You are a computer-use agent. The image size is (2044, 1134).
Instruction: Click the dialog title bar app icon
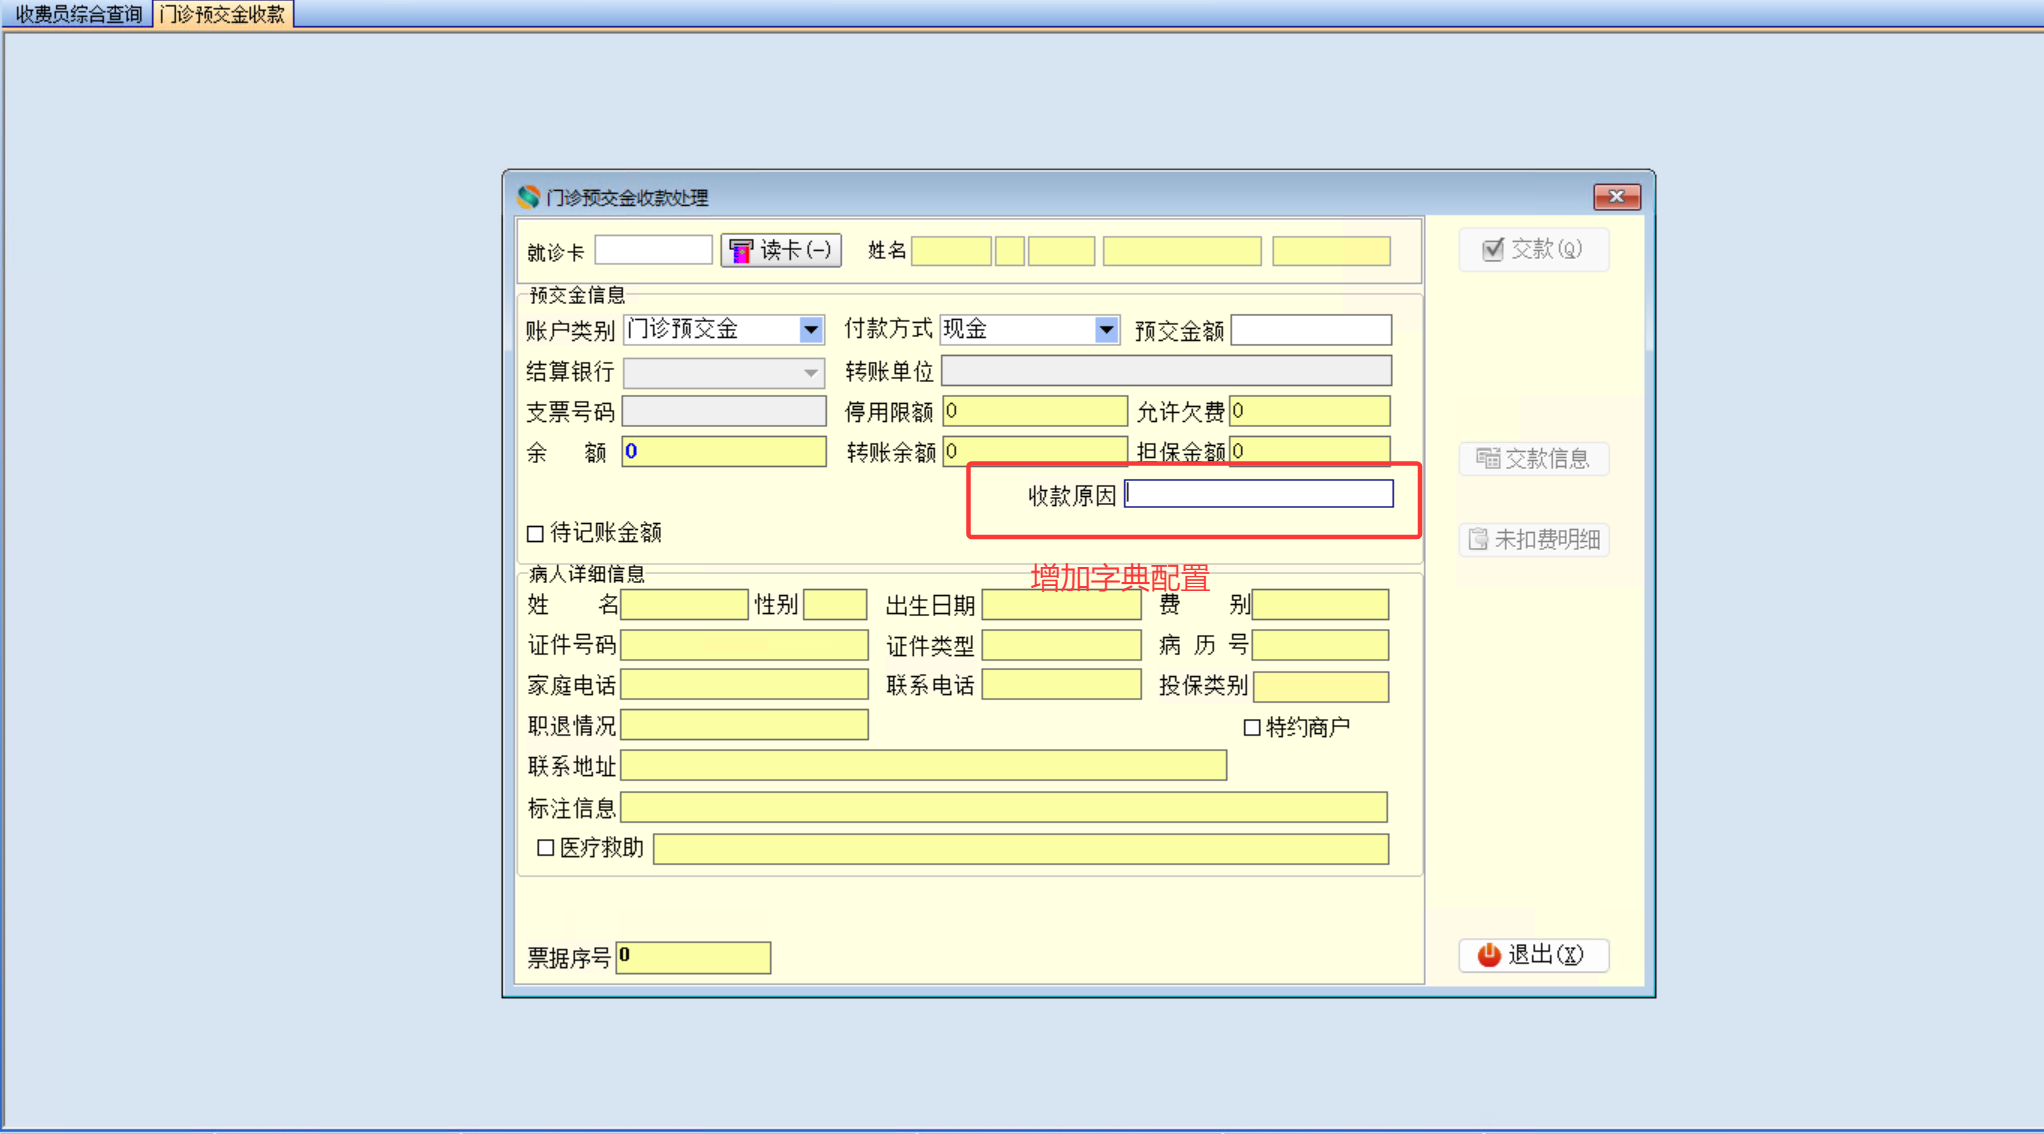point(528,197)
